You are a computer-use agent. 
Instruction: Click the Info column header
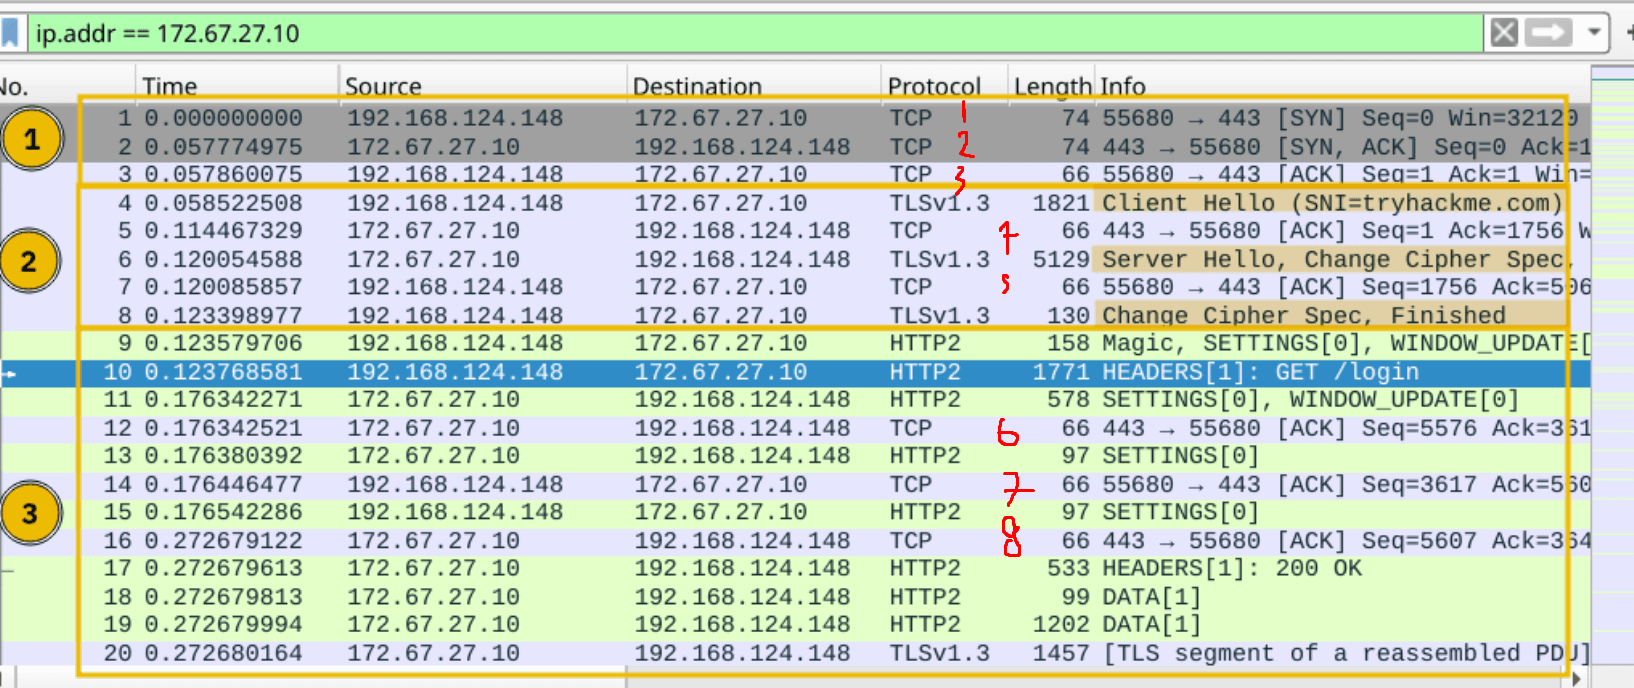[1123, 87]
